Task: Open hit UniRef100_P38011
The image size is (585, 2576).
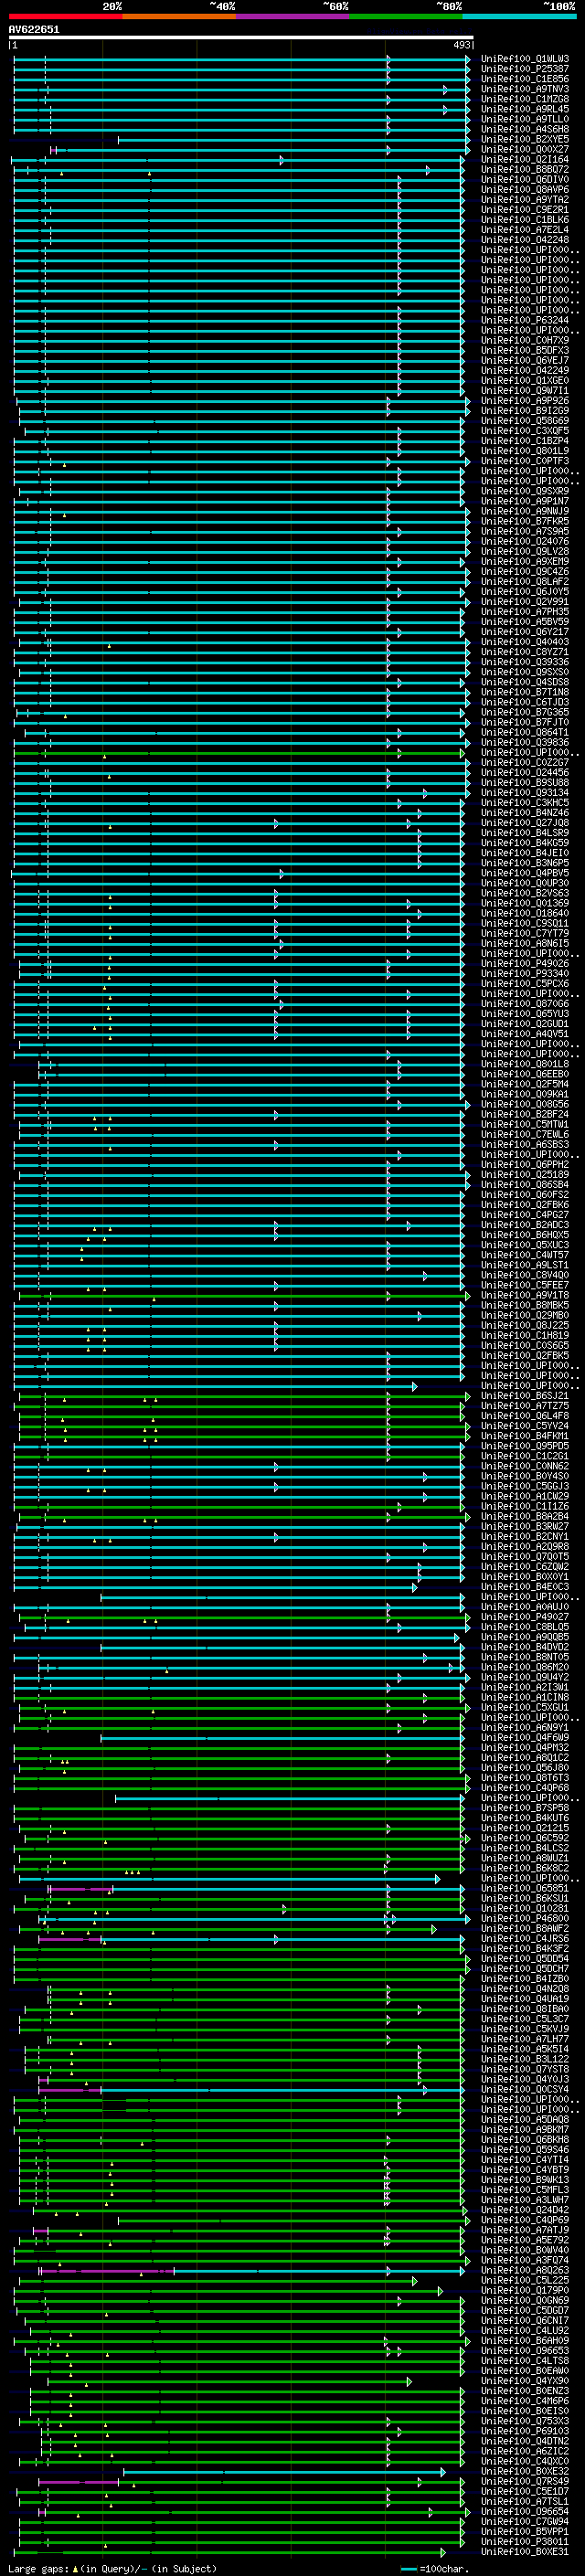Action: [525, 2541]
